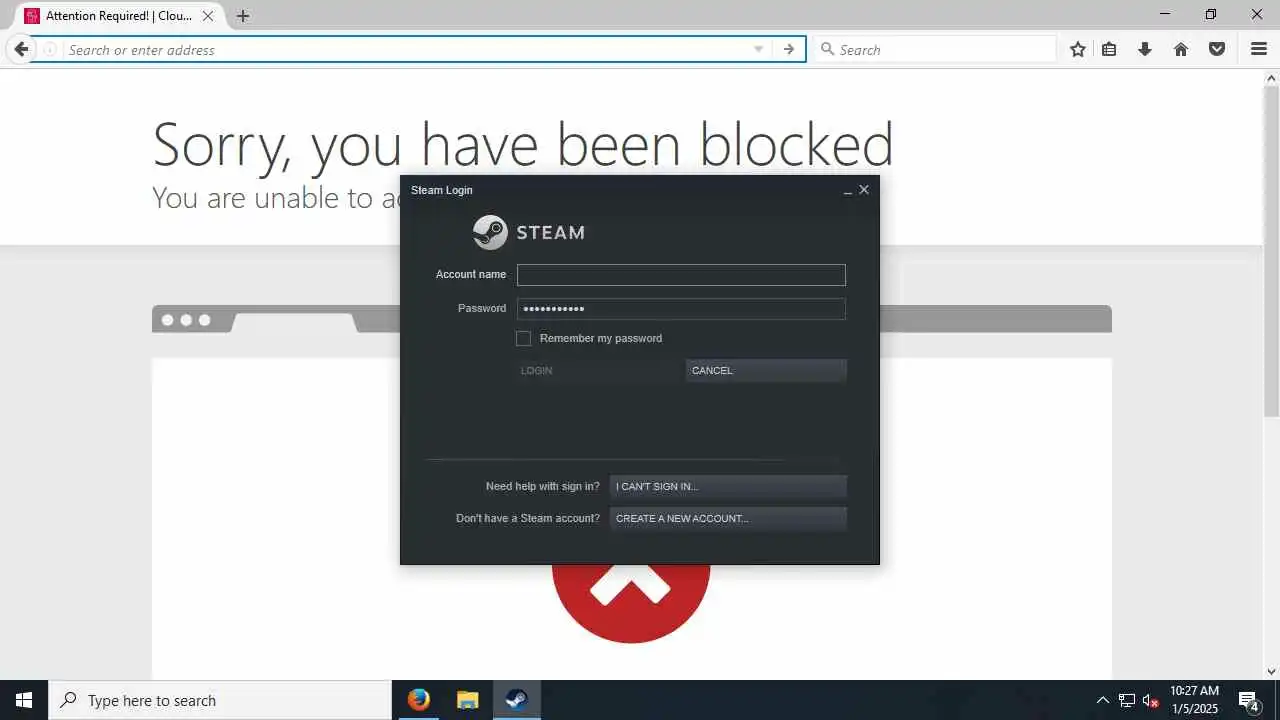Viewport: 1280px width, 720px height.
Task: Click the 'Sorry, you have been blocked' heading
Action: click(523, 144)
